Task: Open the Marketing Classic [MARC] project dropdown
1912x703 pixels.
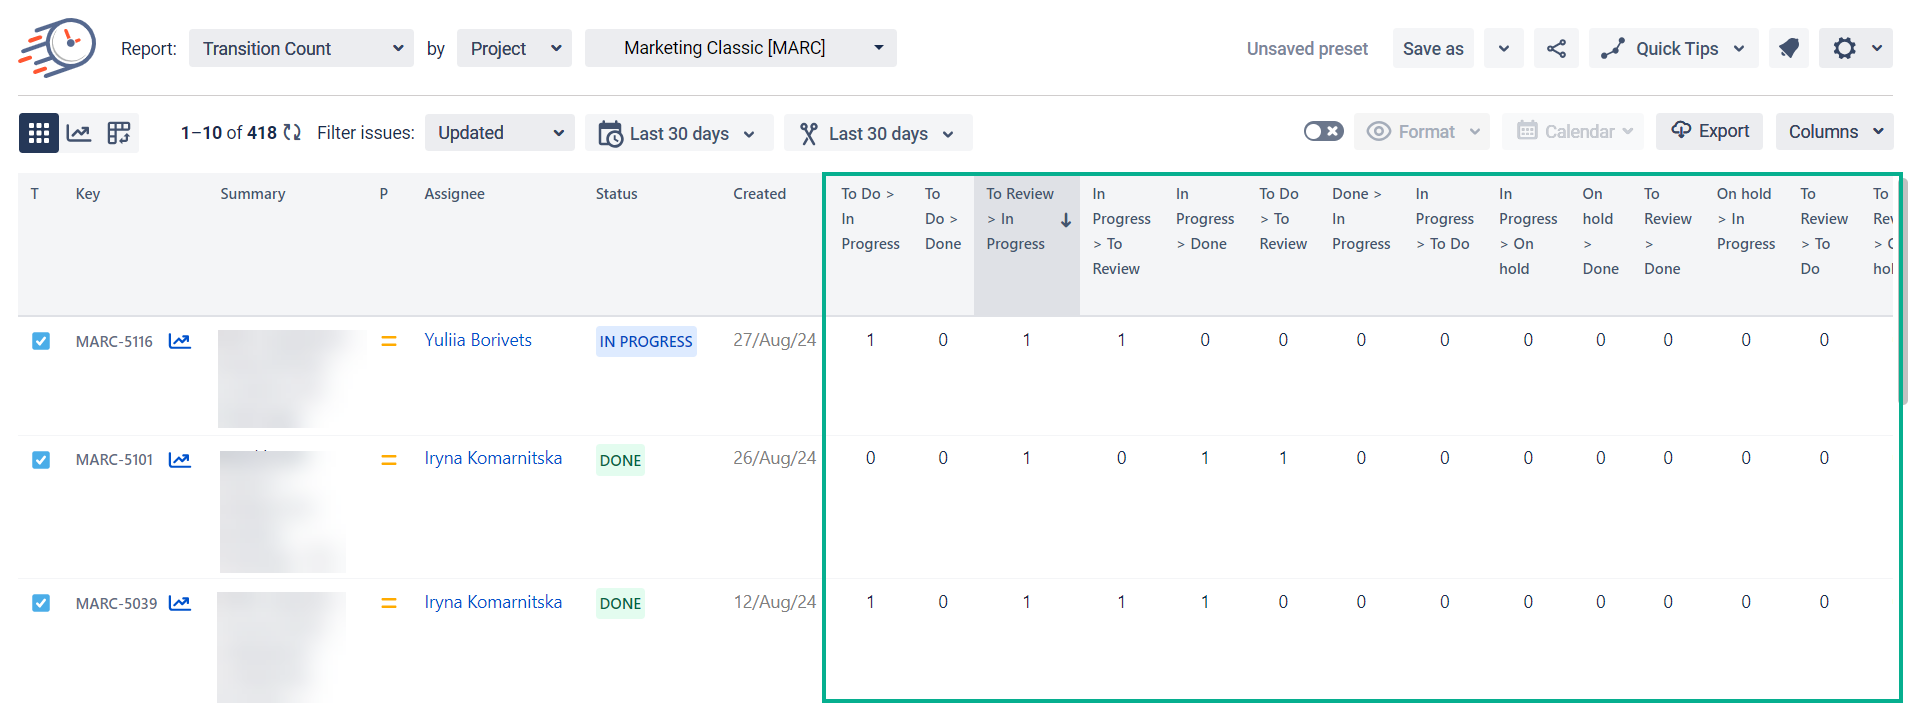Action: (740, 48)
